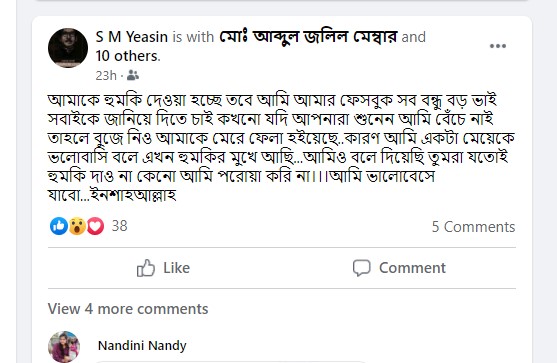Image resolution: width=557 pixels, height=363 pixels.
Task: Click the Comment button label
Action: (412, 268)
